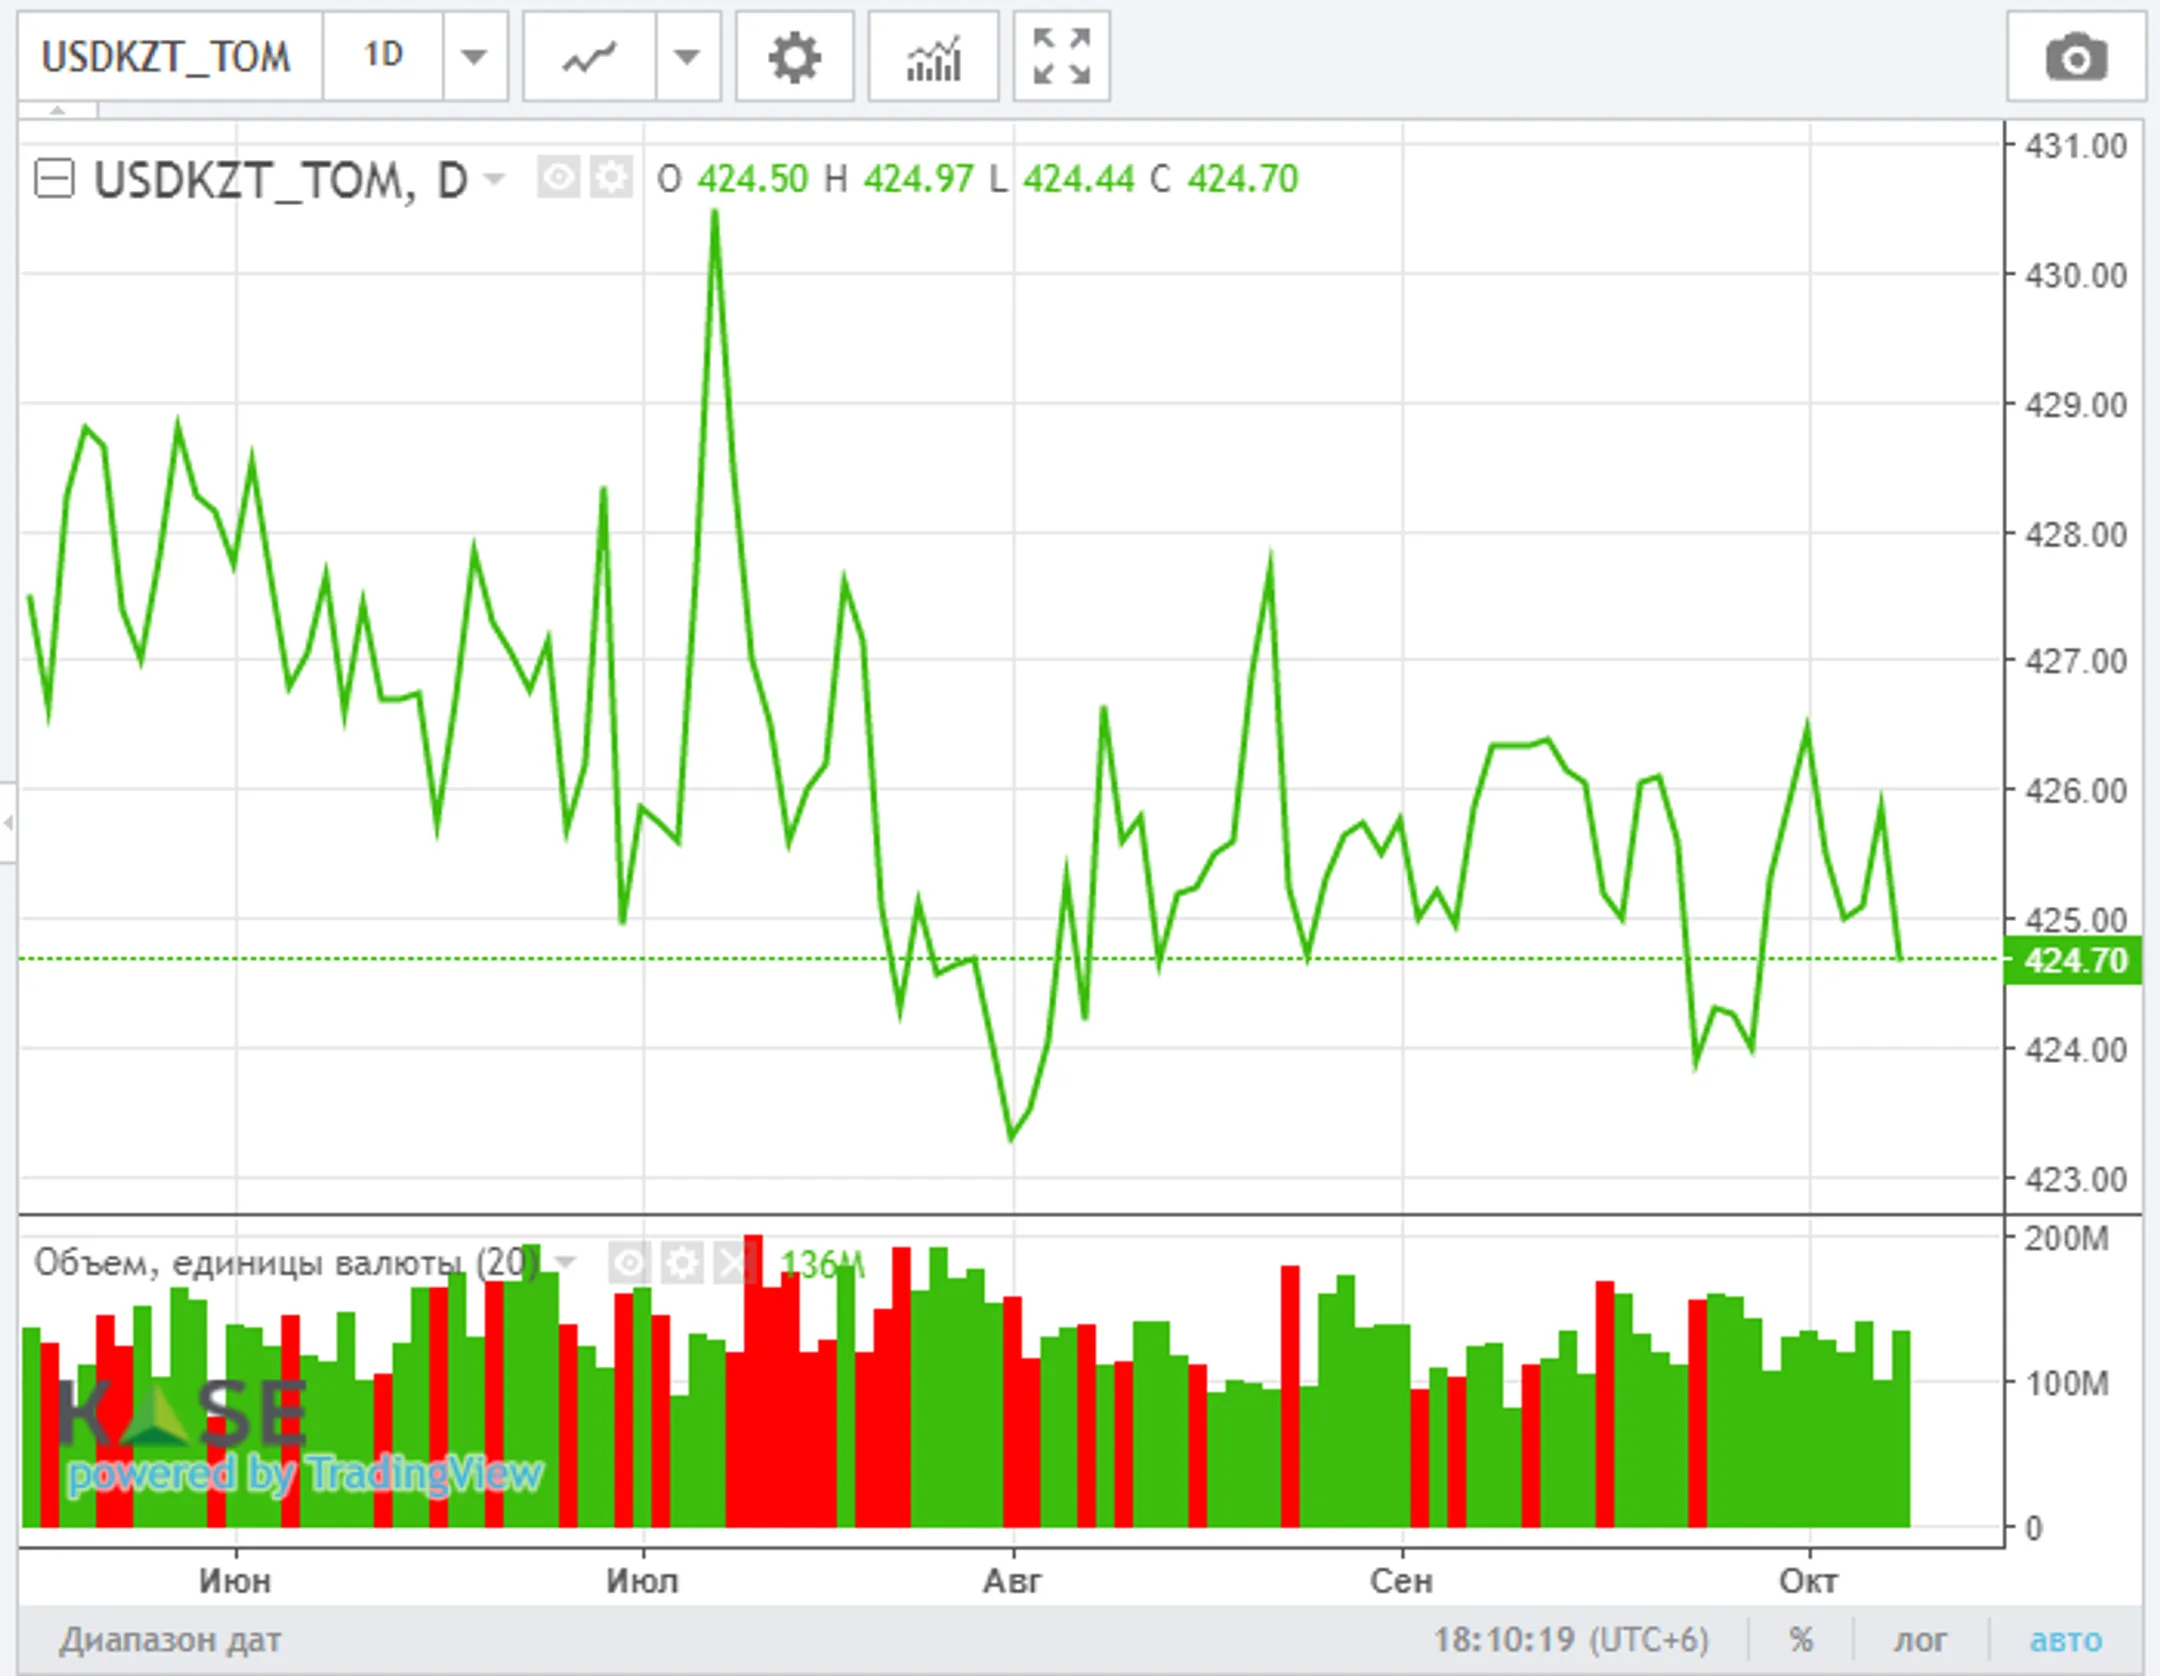Click the 200M volume scale label

2066,1238
